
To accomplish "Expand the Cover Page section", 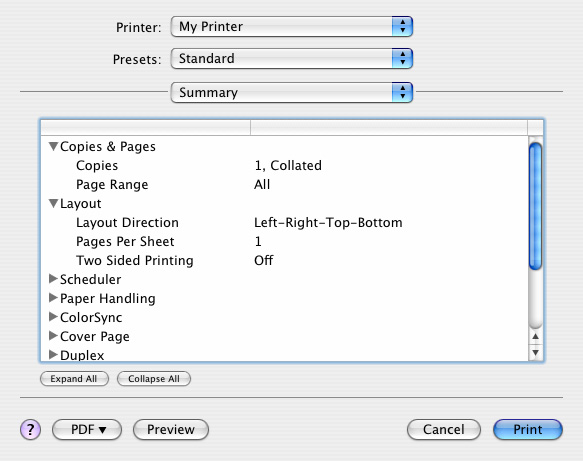I will point(53,336).
